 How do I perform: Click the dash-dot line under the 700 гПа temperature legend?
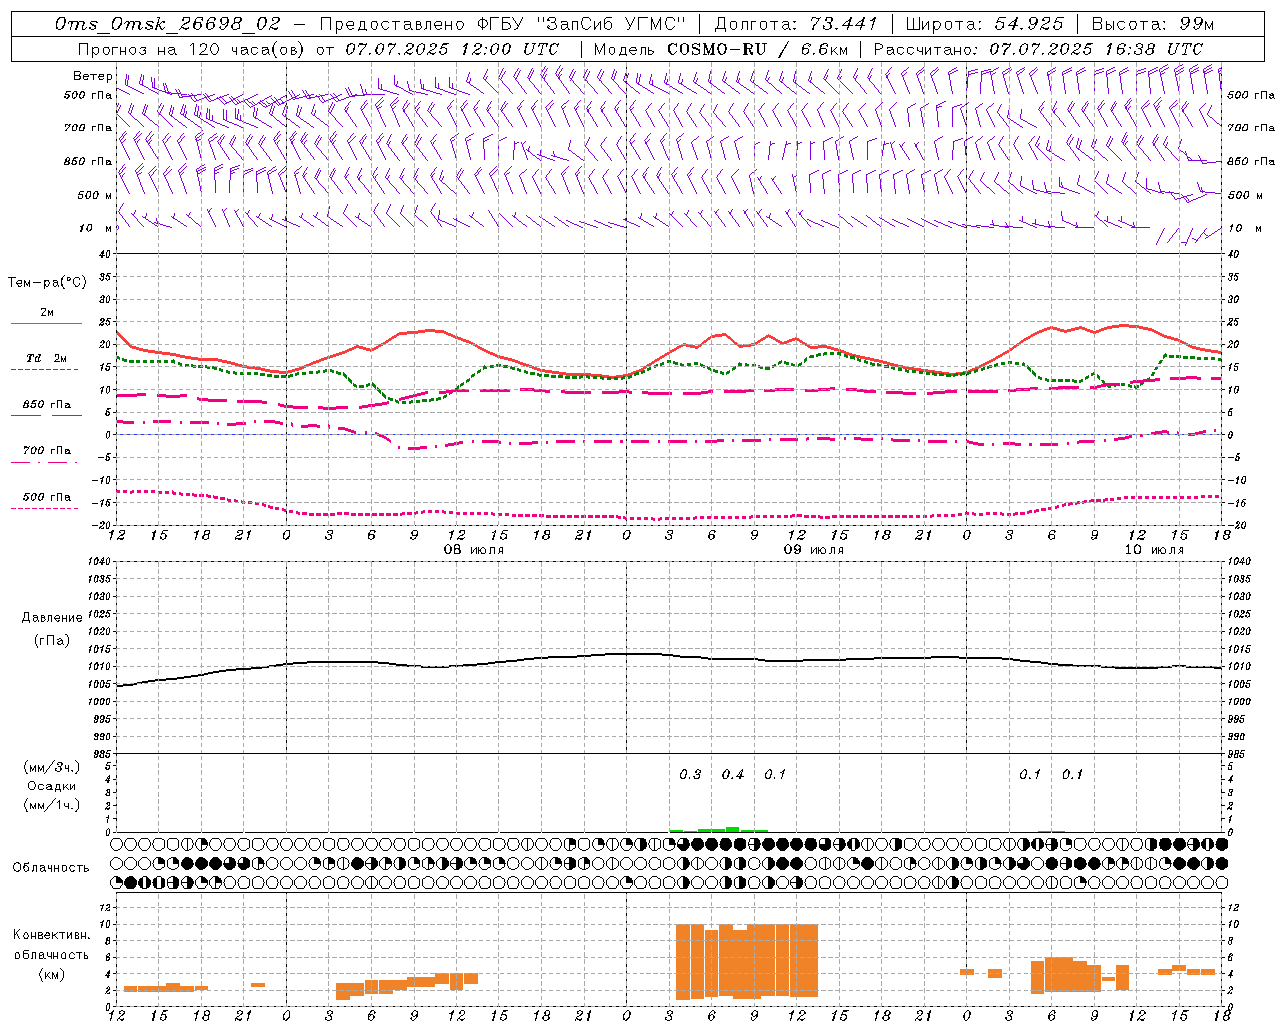(44, 462)
